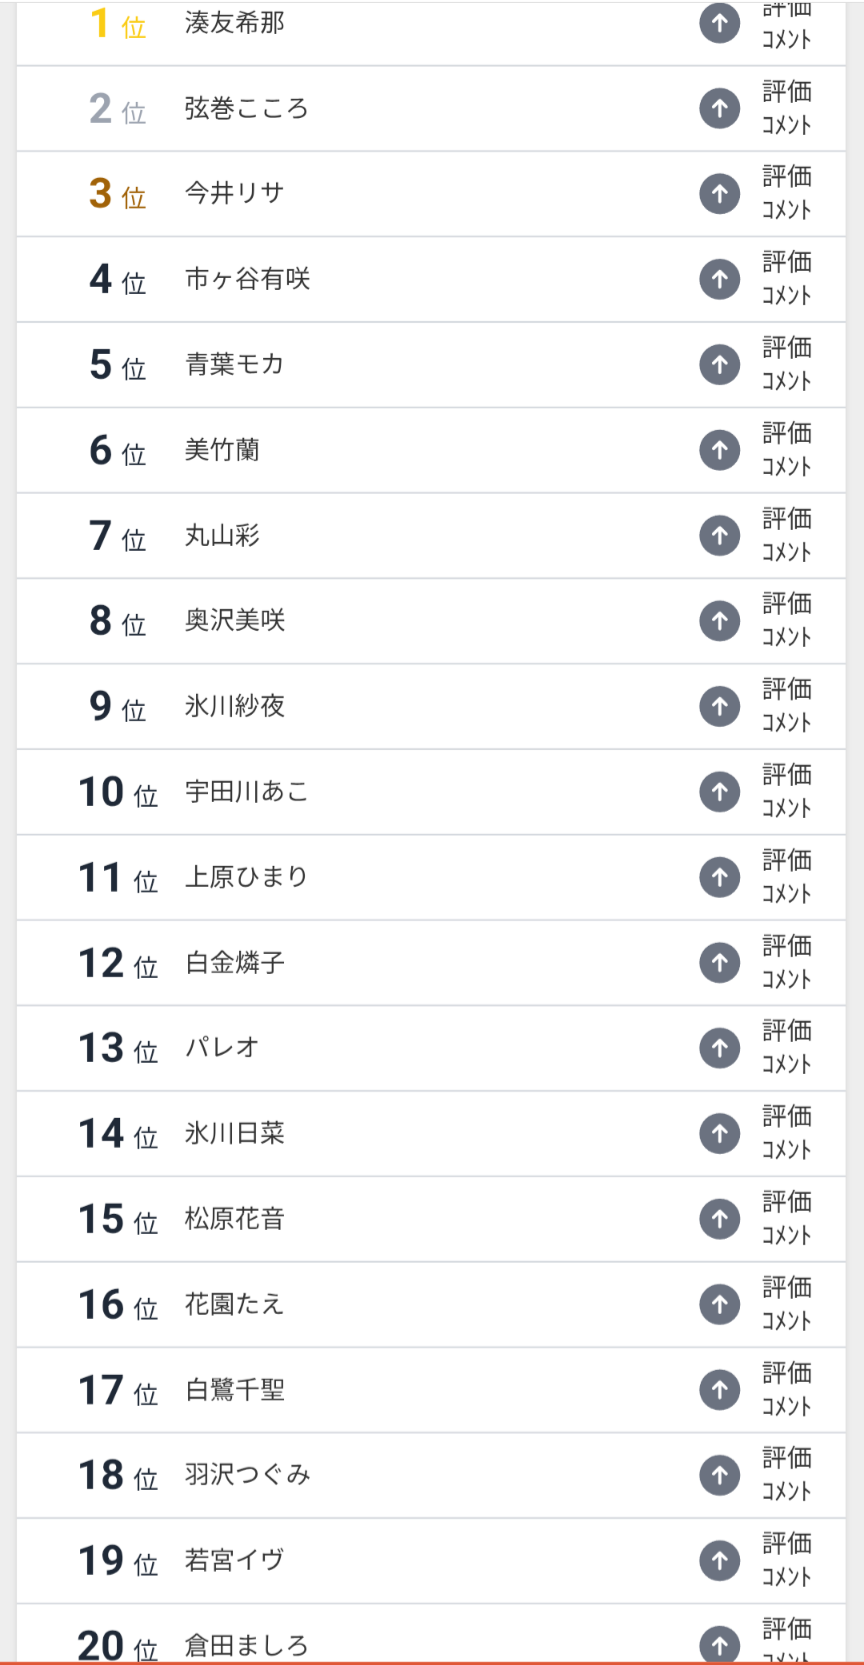Open 評価コメント for 上原ひまり
The height and width of the screenshot is (1665, 864).
[786, 877]
